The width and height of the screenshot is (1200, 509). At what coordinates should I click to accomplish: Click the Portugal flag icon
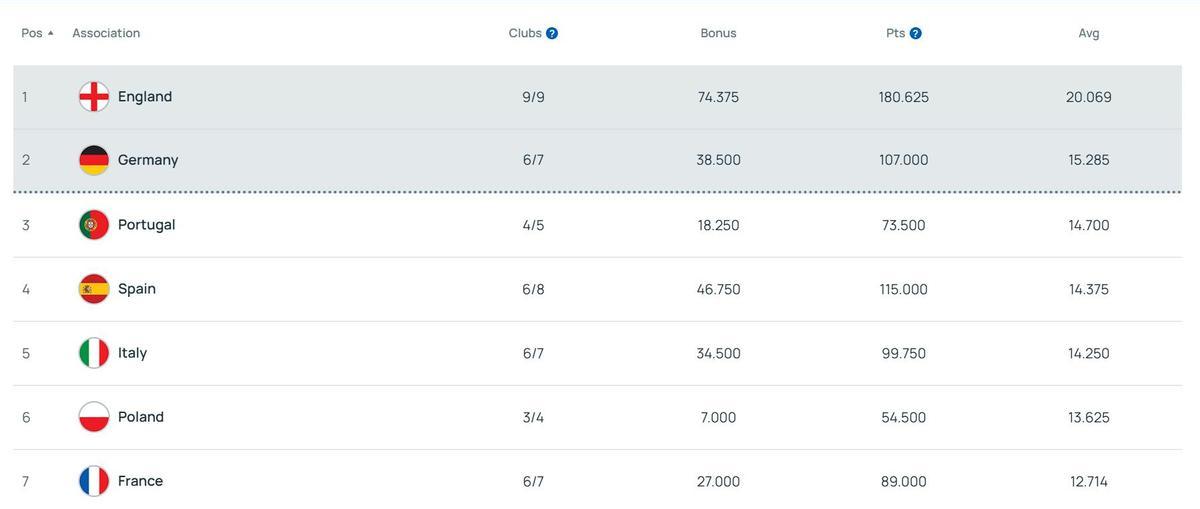point(94,225)
